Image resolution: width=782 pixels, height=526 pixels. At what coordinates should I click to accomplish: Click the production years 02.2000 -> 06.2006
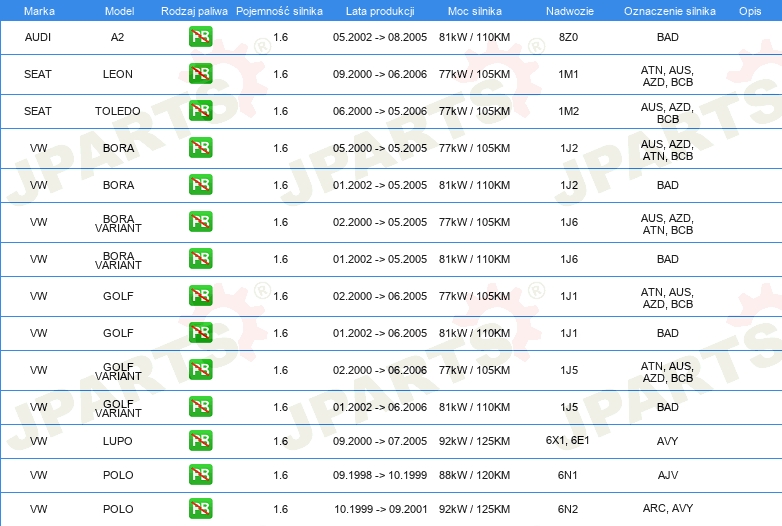point(380,370)
